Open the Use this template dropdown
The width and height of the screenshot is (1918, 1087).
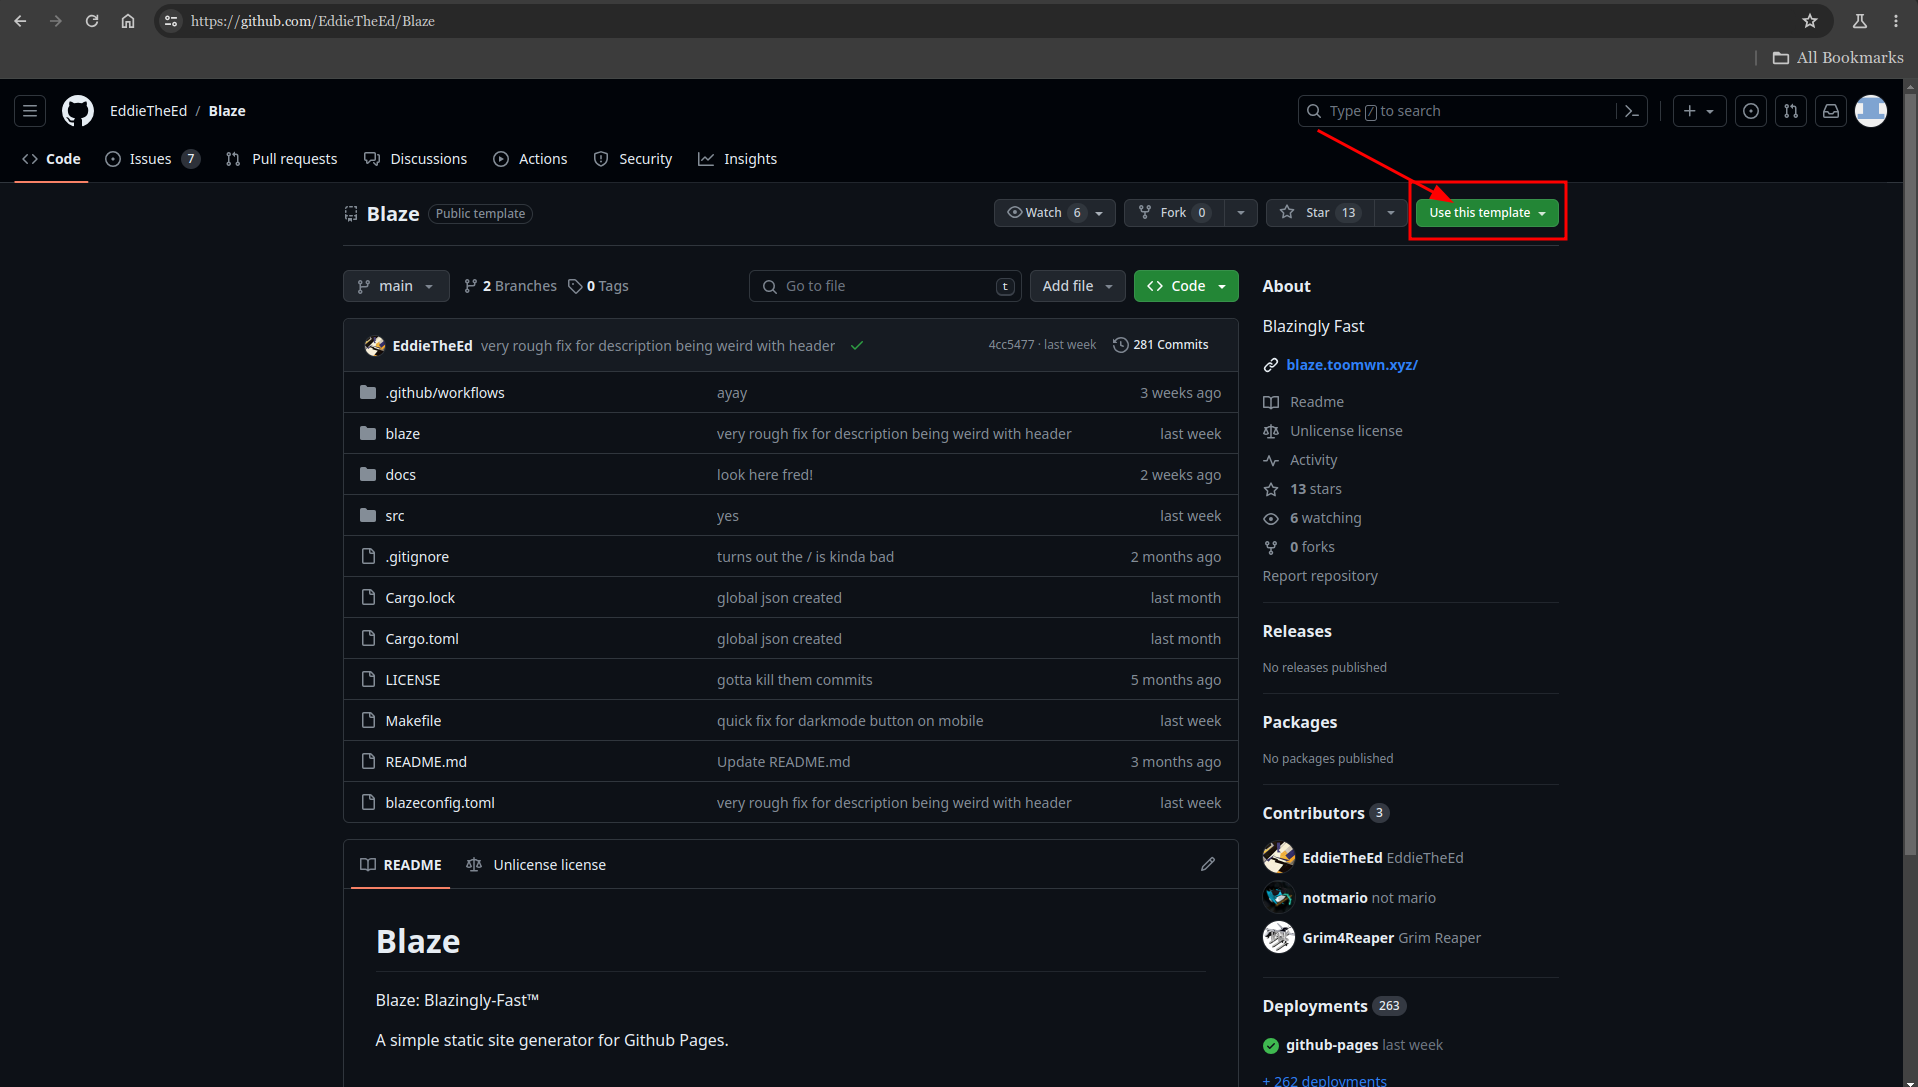click(1486, 213)
